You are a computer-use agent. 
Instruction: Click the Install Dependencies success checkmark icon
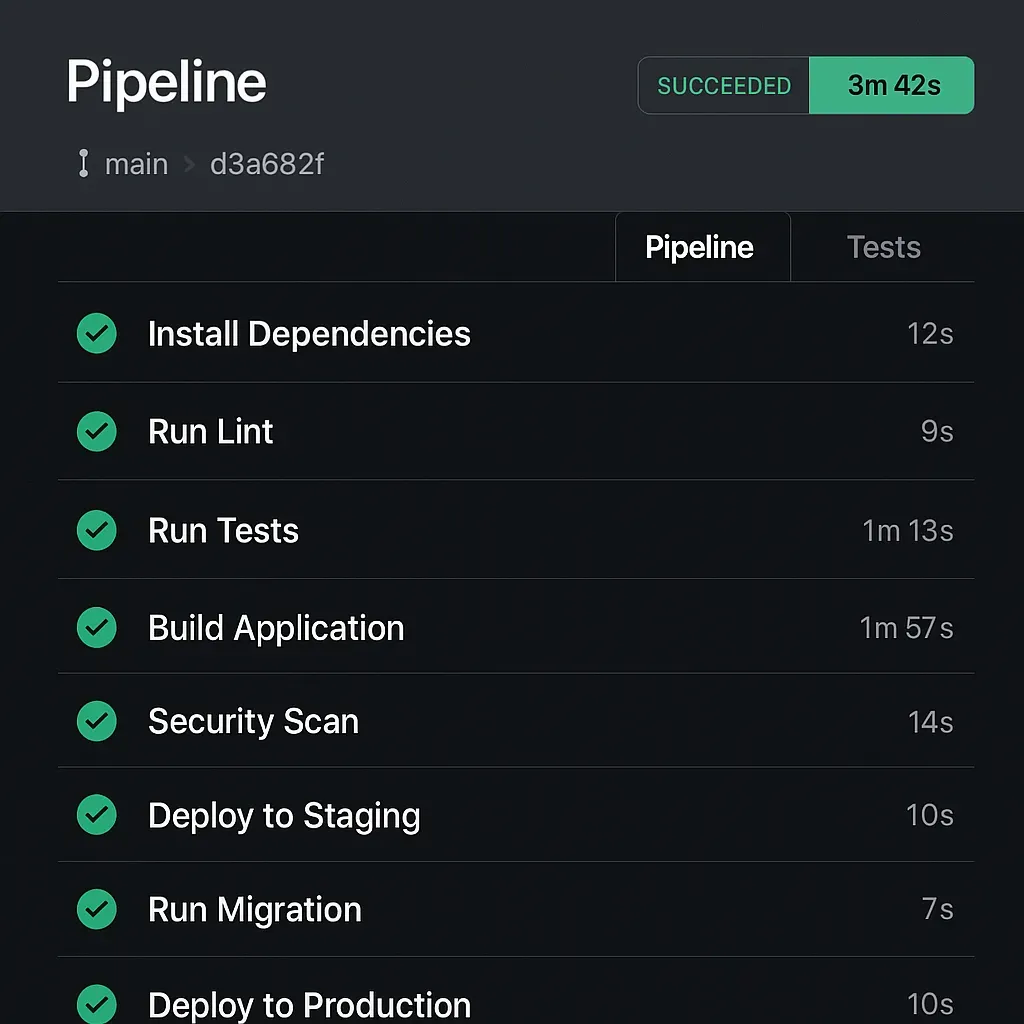tap(97, 334)
